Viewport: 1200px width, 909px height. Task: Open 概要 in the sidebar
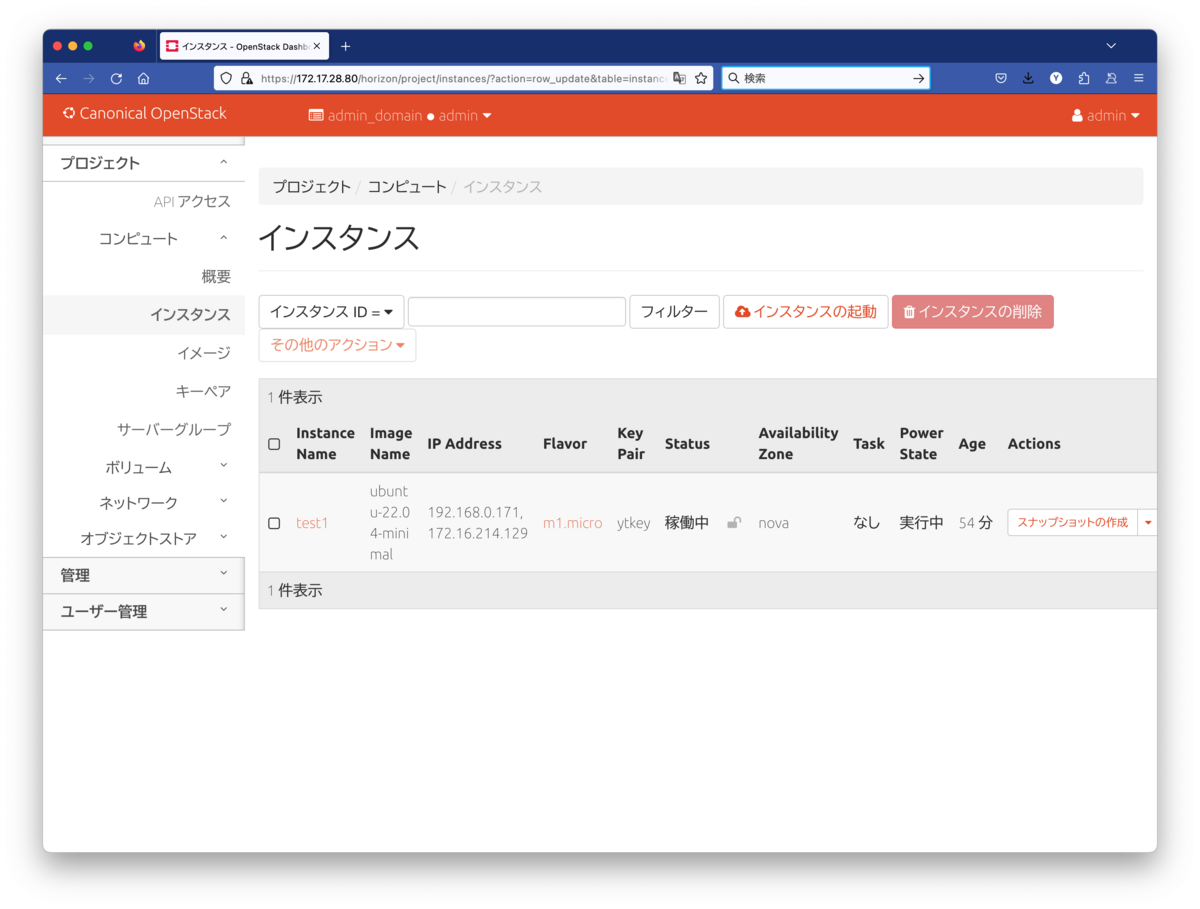click(x=216, y=277)
